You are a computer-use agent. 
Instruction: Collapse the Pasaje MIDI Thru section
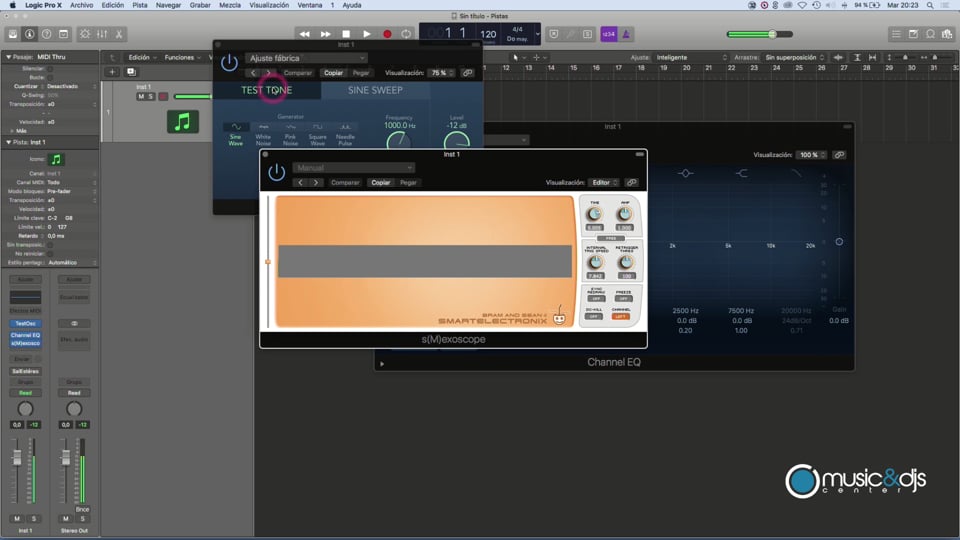9,57
